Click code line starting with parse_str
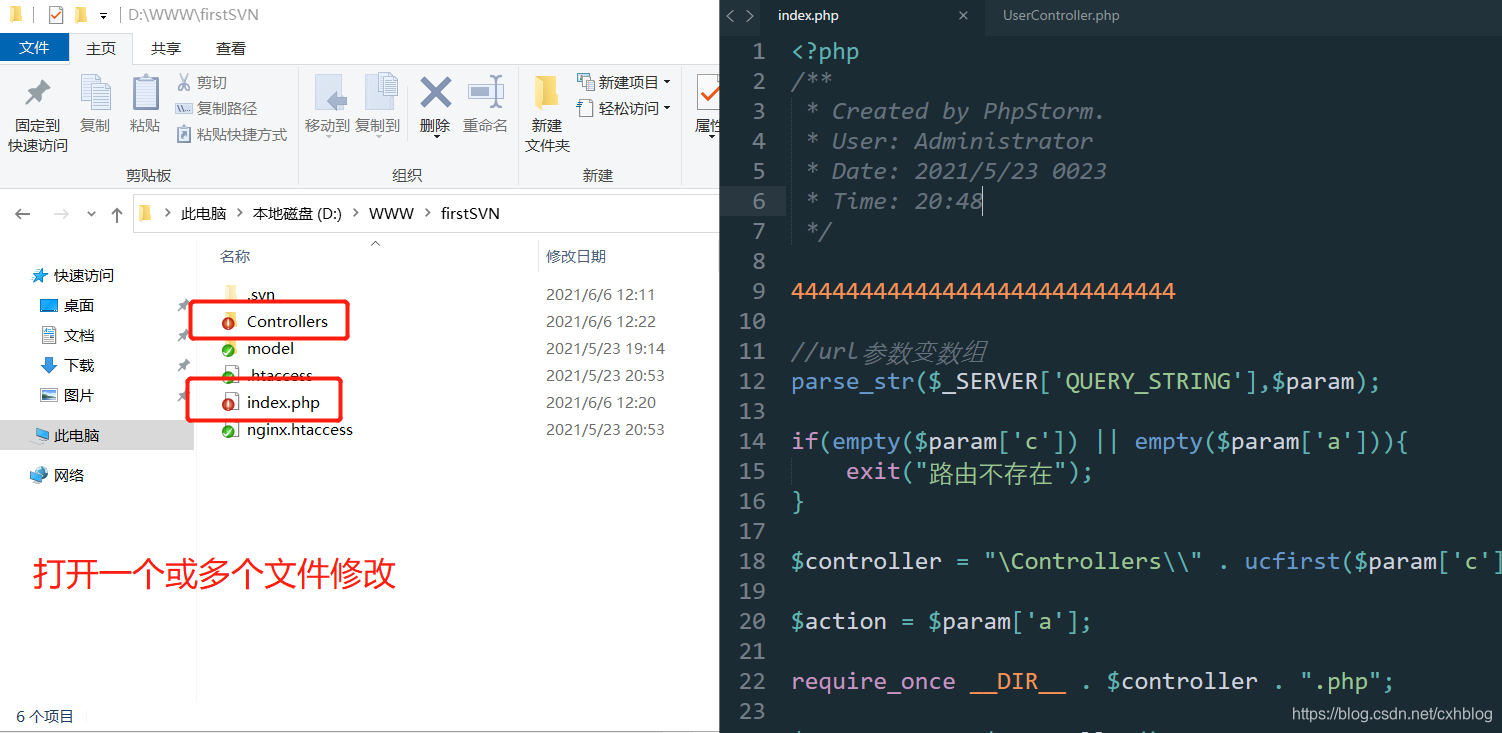 click(x=1086, y=382)
